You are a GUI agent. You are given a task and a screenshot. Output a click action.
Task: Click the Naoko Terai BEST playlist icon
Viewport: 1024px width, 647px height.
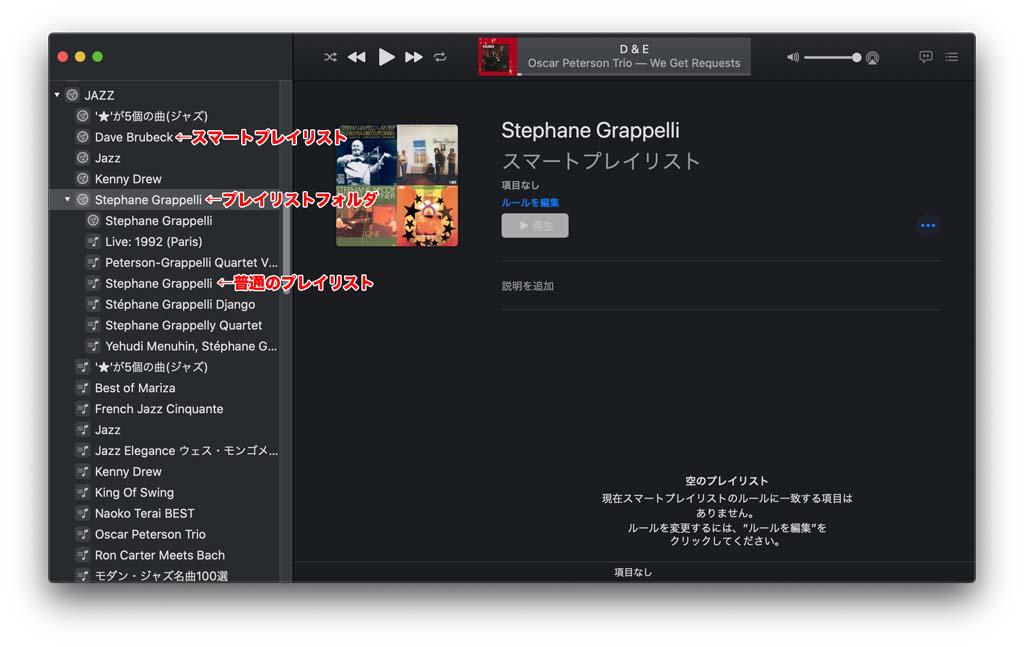(x=82, y=513)
